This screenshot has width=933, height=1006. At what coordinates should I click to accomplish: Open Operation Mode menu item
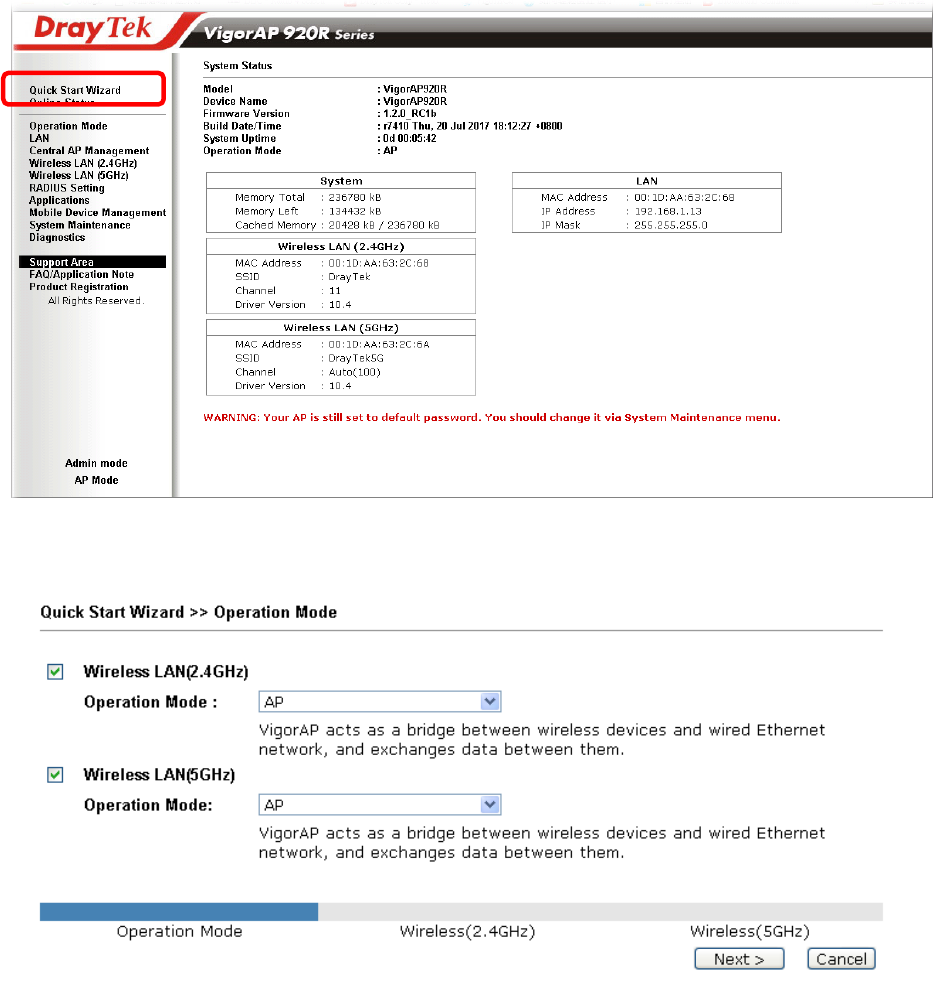coord(68,126)
